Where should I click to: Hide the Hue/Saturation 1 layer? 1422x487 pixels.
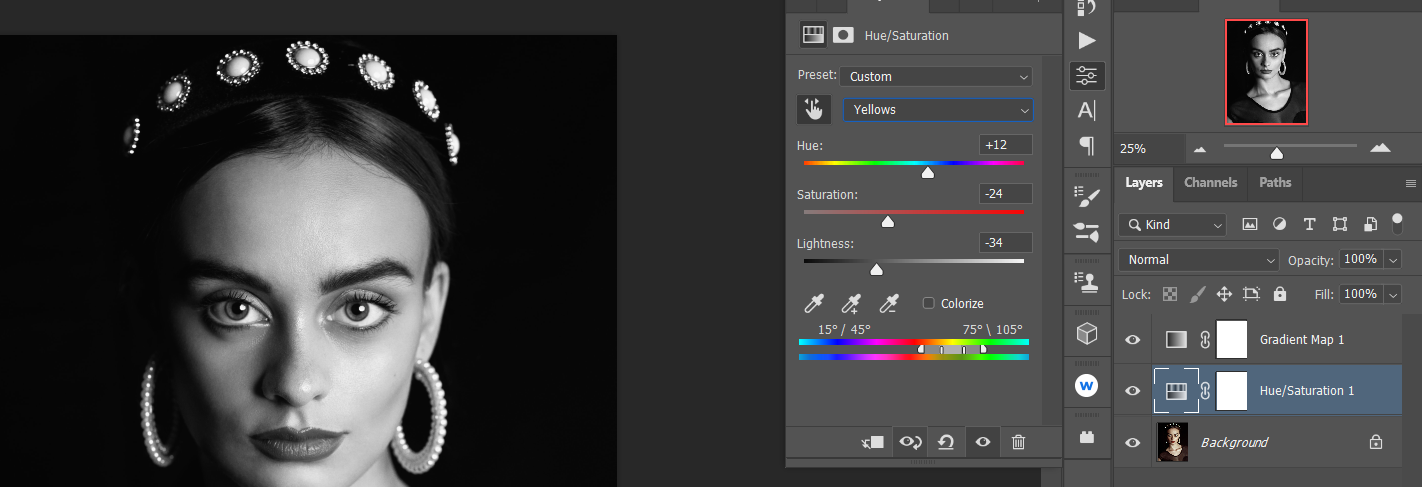click(x=1132, y=391)
